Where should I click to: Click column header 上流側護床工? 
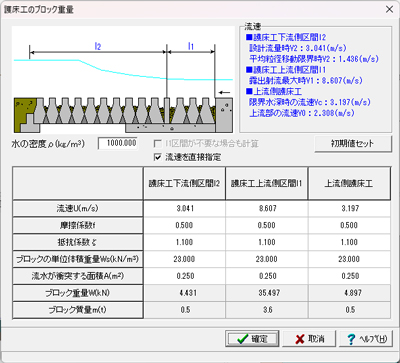(349, 184)
